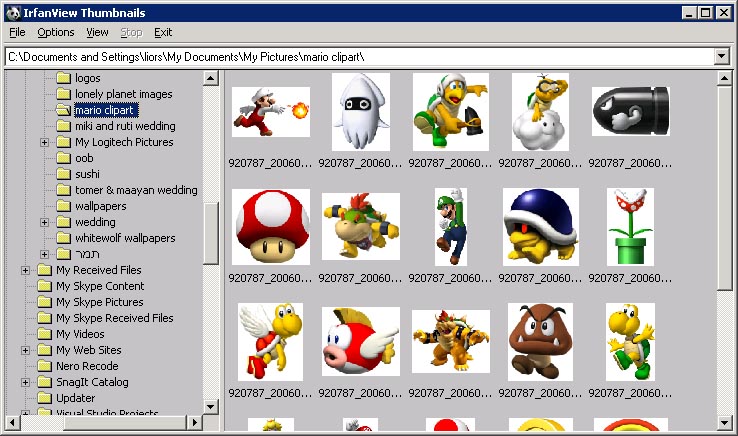
Task: Click the My Logitech Pictures folder icon
Action: (63, 142)
